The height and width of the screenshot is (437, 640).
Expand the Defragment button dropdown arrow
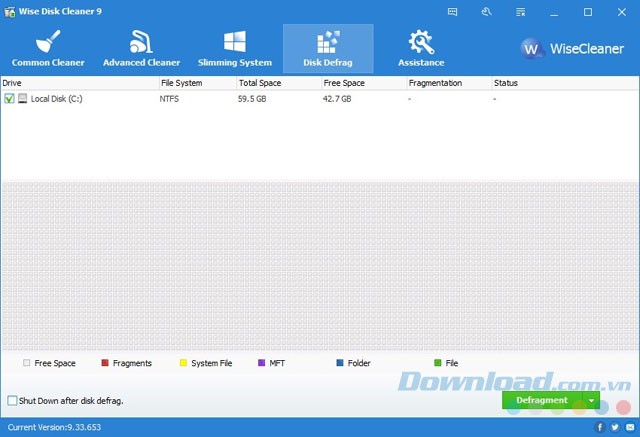coord(591,400)
